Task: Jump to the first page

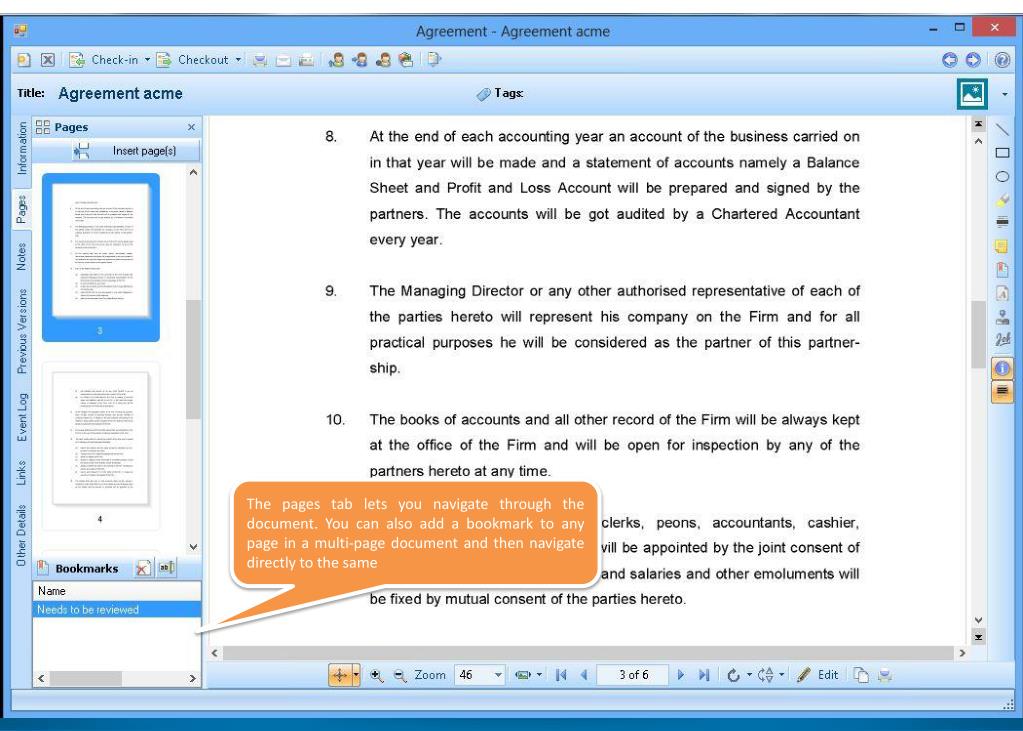Action: 560,675
